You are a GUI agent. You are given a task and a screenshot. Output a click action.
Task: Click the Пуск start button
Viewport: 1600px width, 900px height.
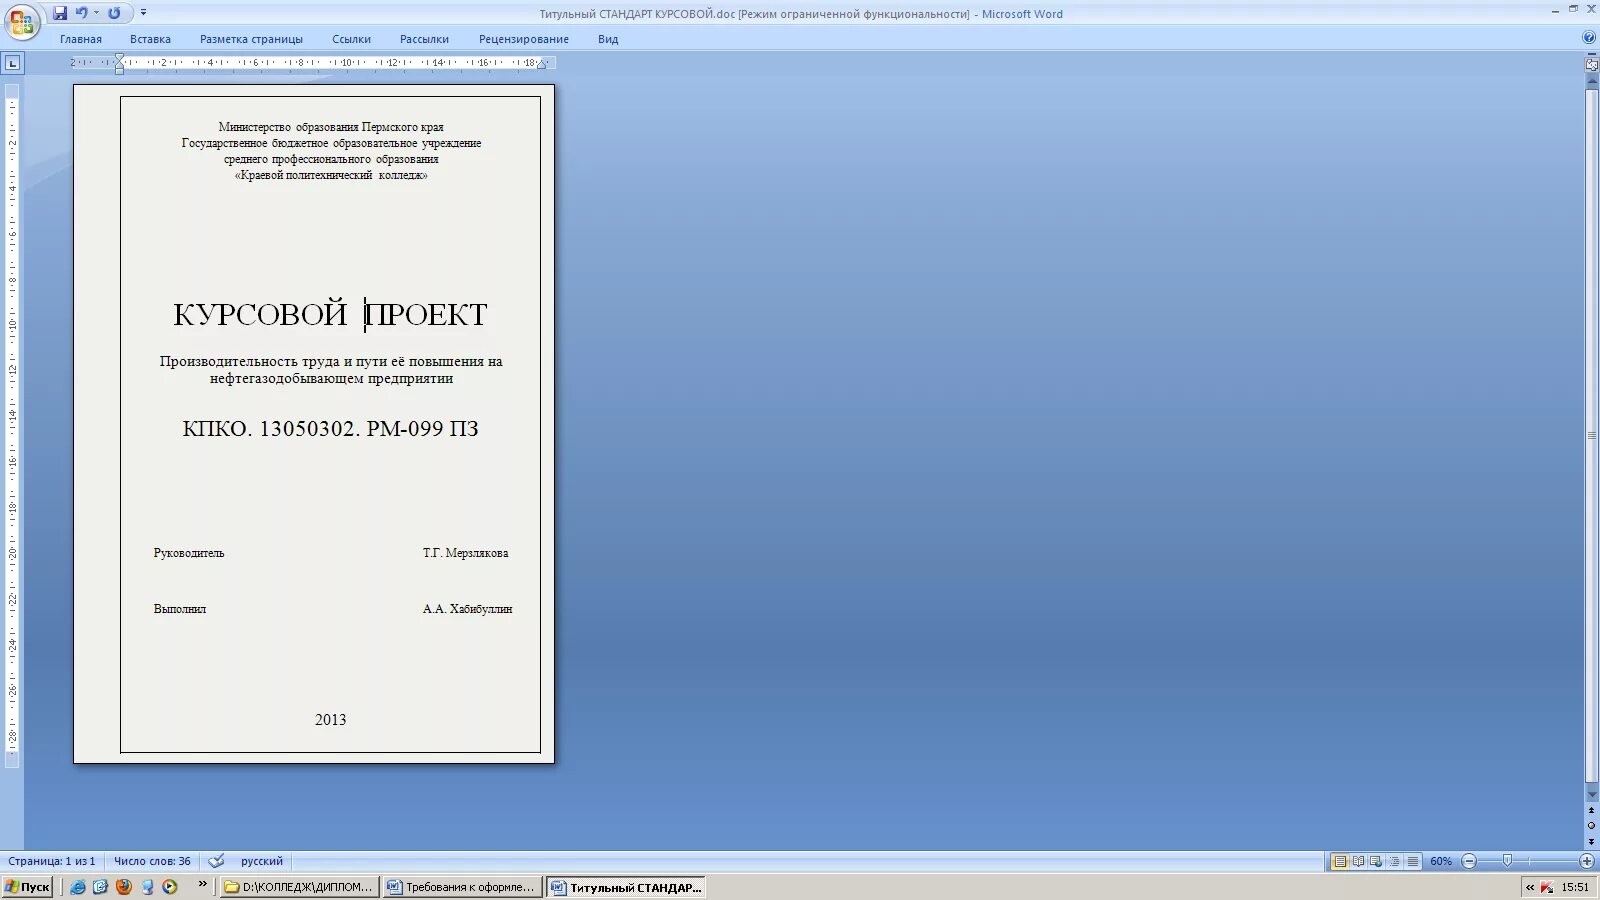(27, 887)
